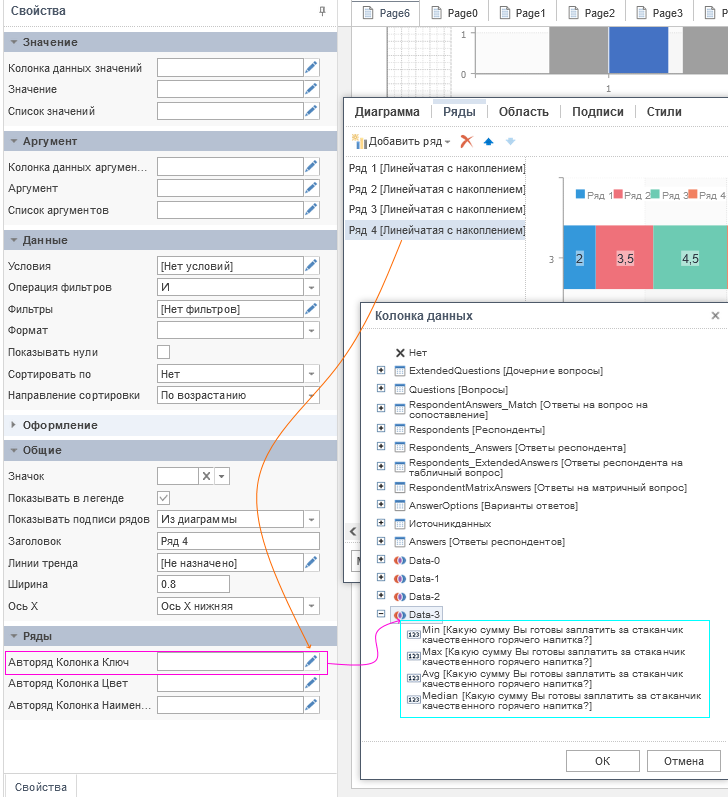Toggle Показывать нули checkbox
The width and height of the screenshot is (728, 797).
tap(164, 352)
